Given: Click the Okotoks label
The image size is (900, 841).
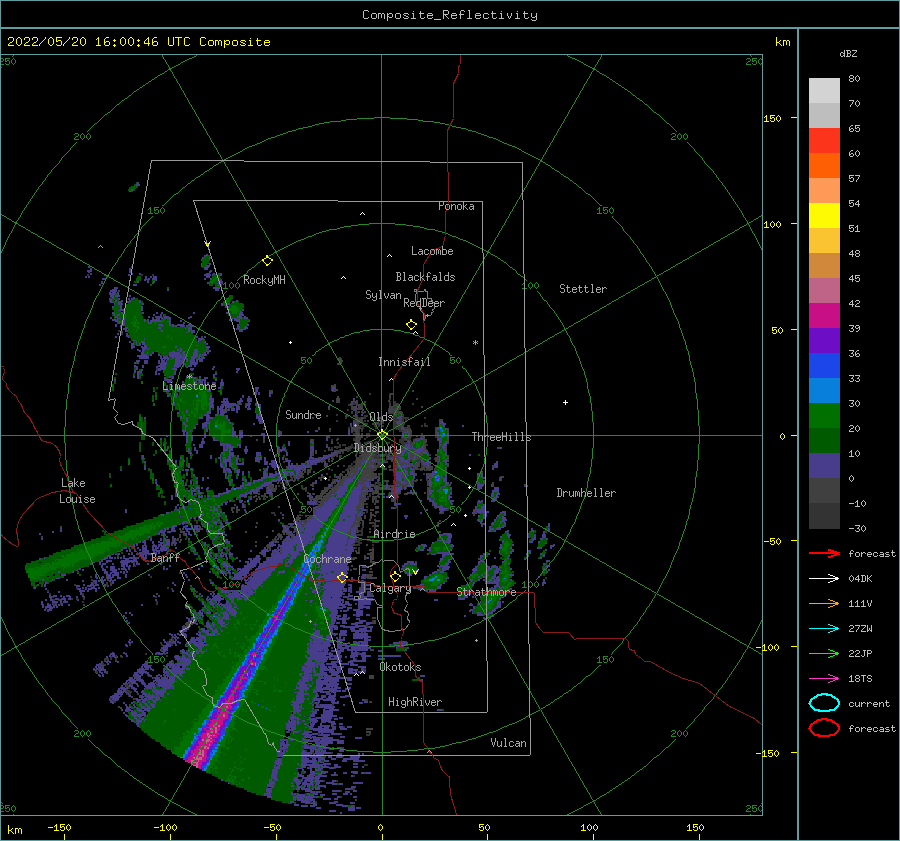Looking at the screenshot, I should (x=400, y=667).
